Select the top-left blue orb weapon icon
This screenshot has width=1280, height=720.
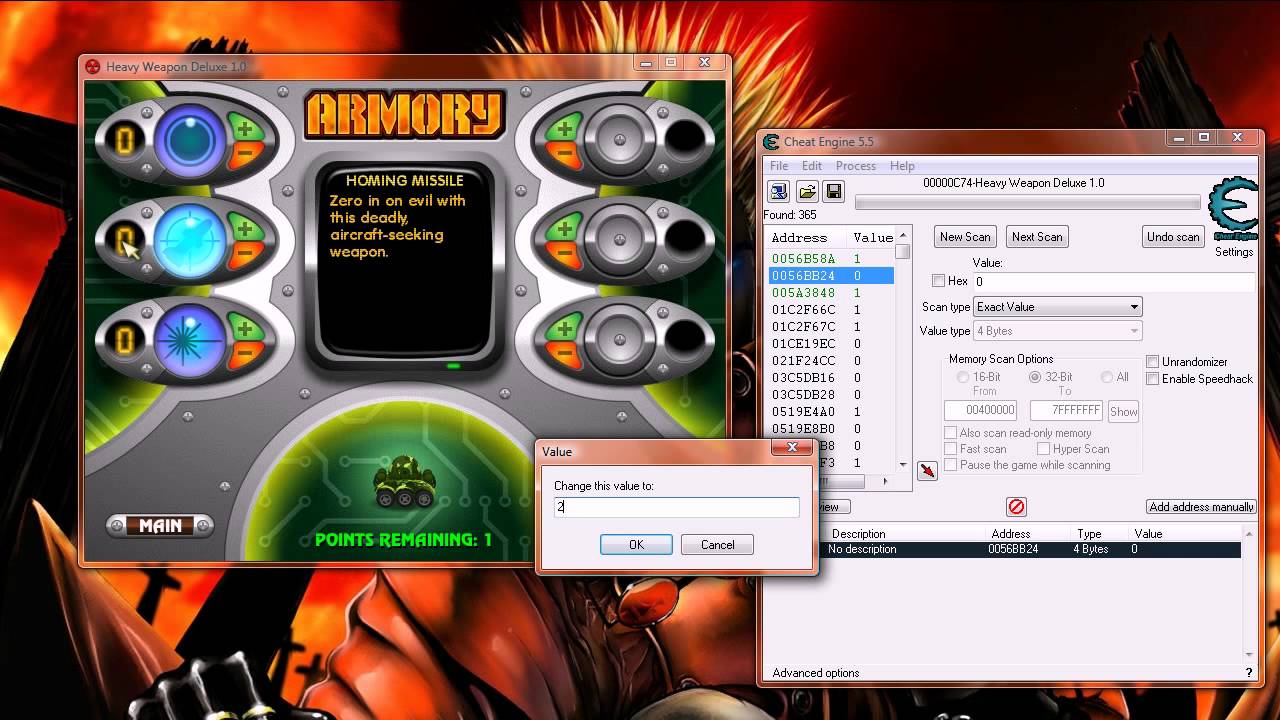(189, 141)
